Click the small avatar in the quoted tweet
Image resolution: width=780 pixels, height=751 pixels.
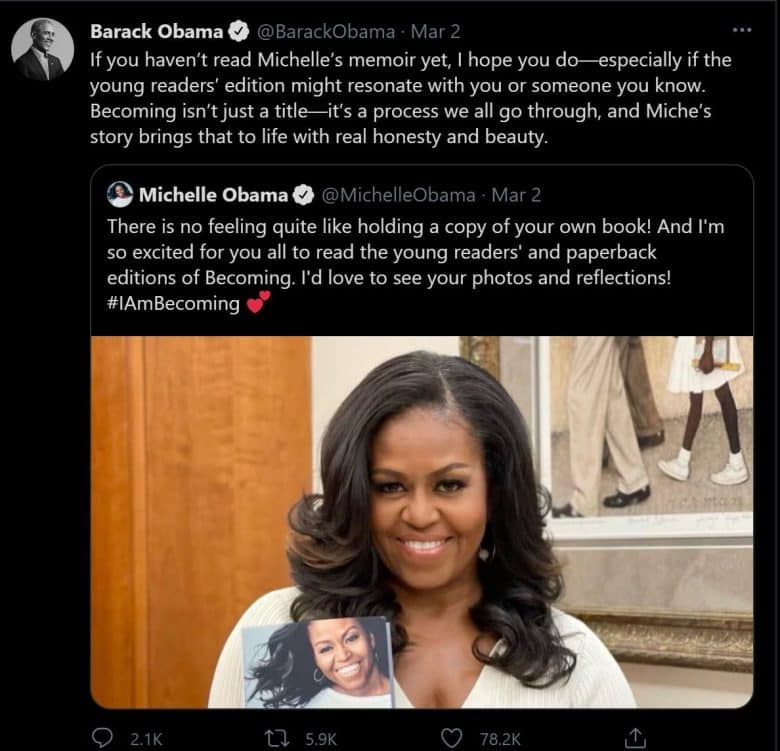(120, 194)
